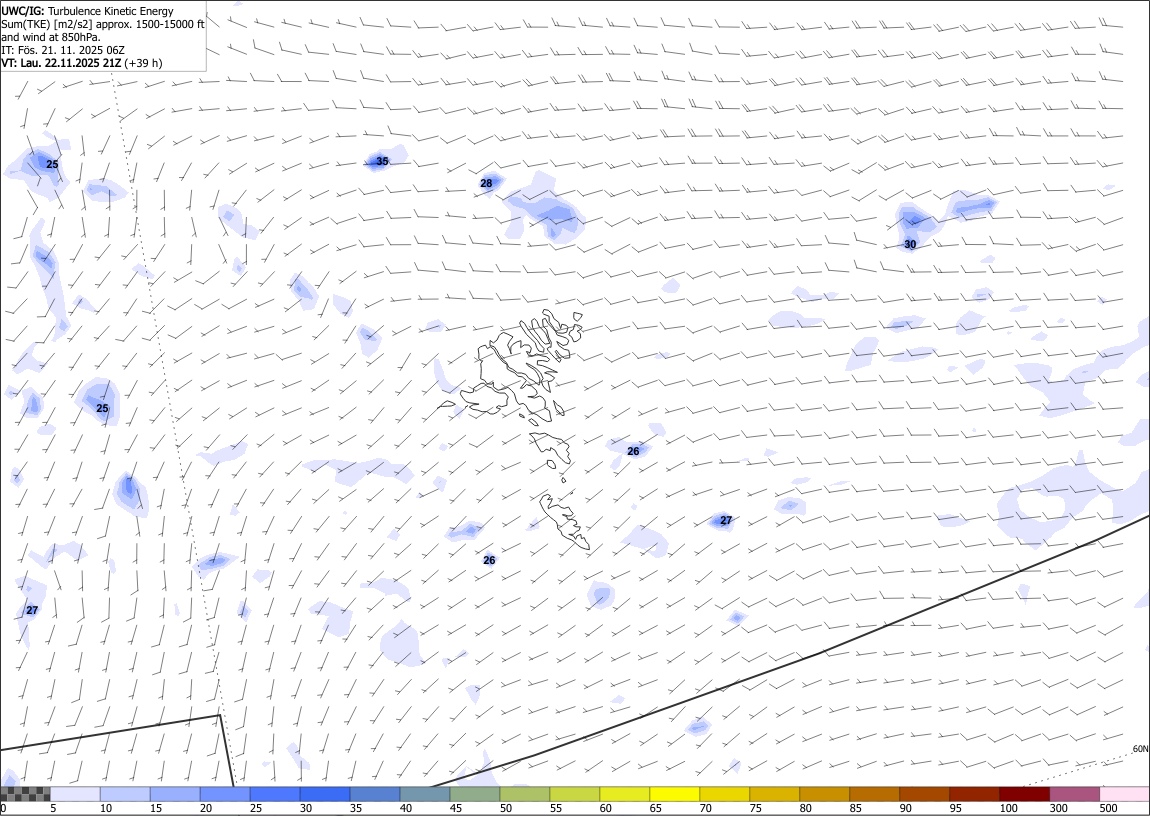Select the 45–50 grey-green legend swatch
Image resolution: width=1150 pixels, height=816 pixels.
click(475, 794)
